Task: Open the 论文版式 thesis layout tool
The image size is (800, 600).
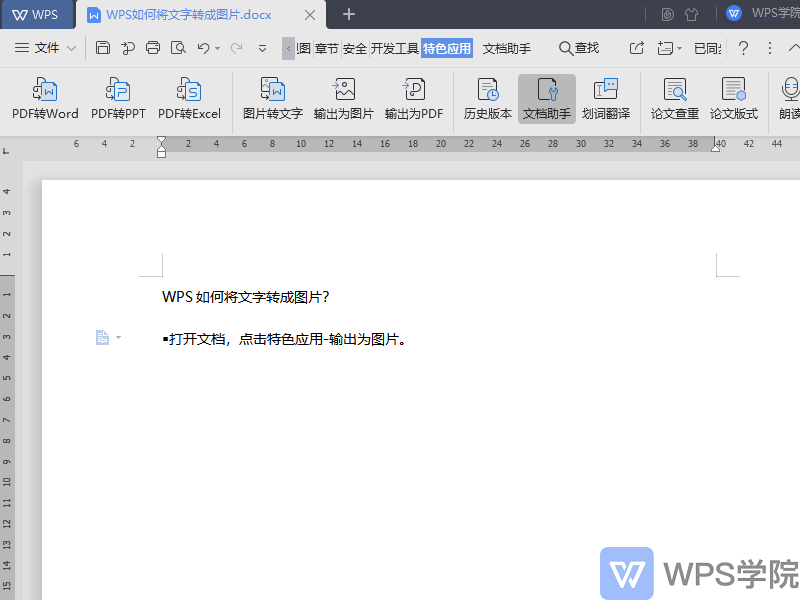Action: [734, 99]
